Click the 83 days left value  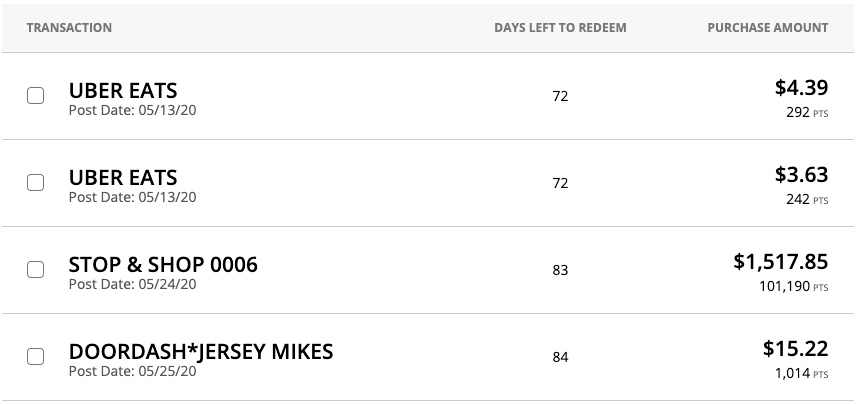(560, 270)
